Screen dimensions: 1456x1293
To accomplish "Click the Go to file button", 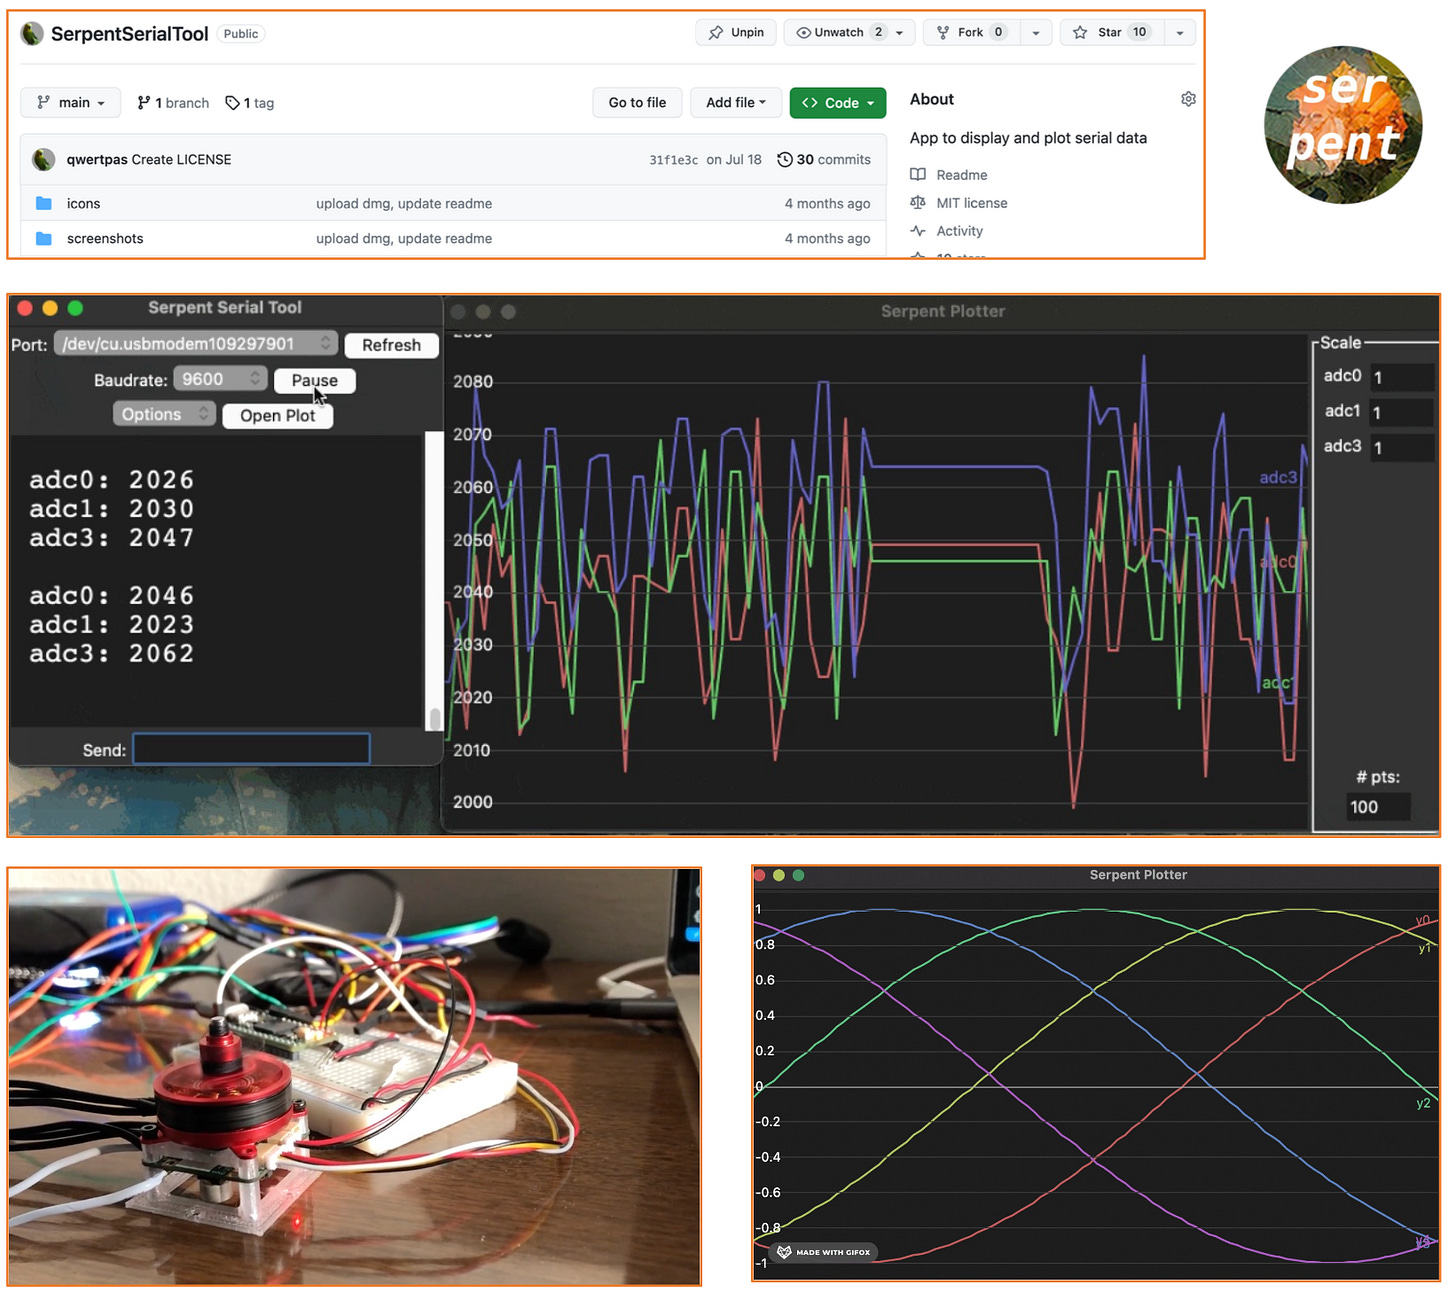I will click(x=637, y=102).
